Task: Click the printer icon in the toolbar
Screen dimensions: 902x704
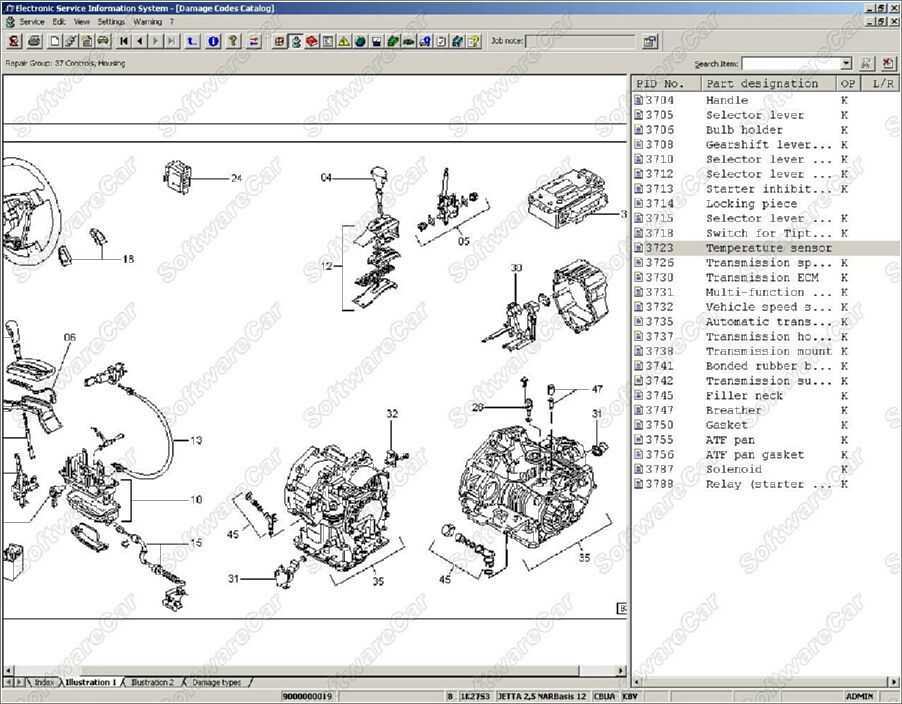Action: pos(34,41)
